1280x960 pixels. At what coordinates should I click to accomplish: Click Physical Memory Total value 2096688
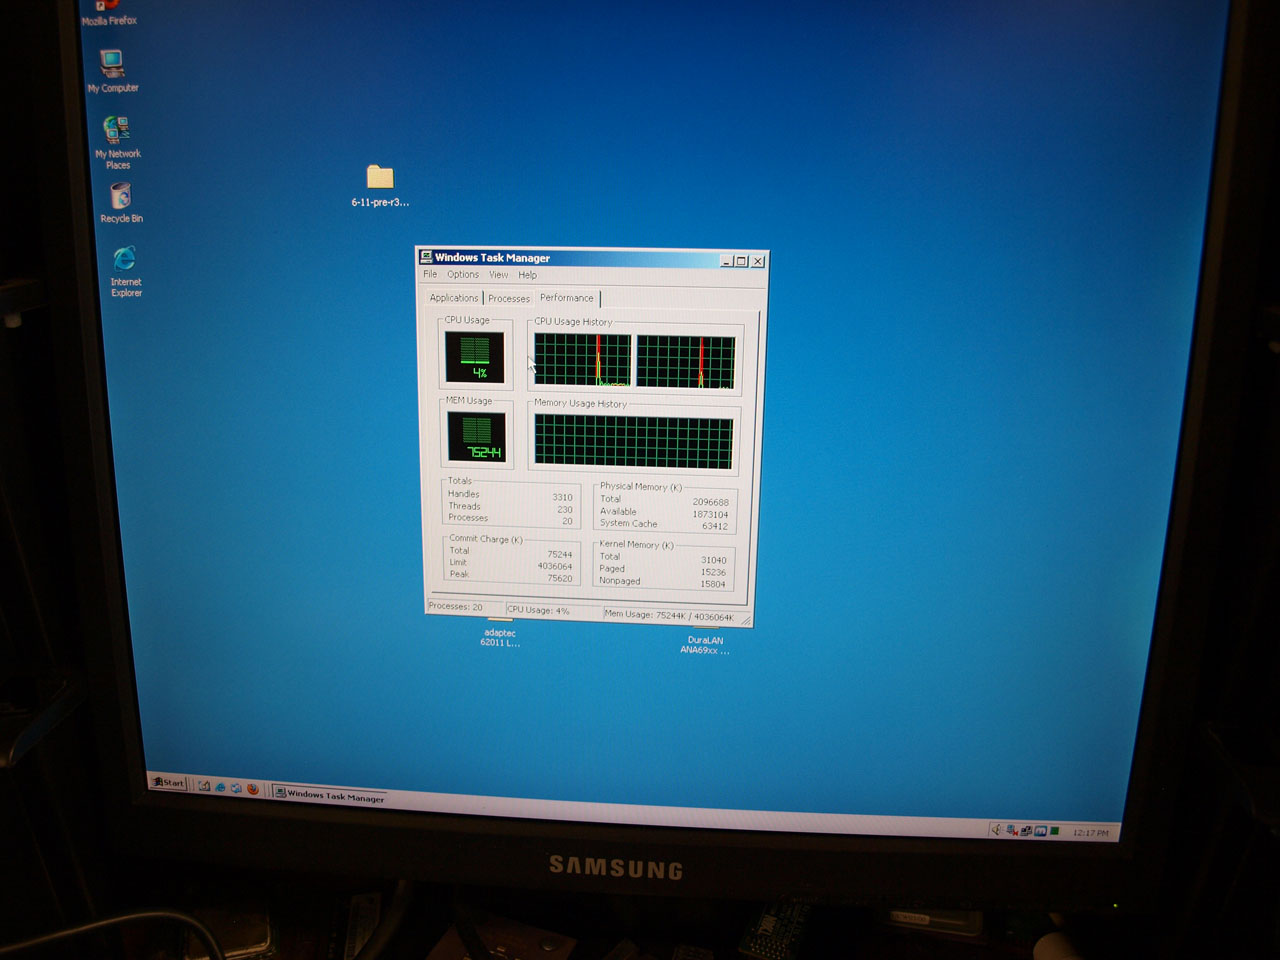click(x=710, y=502)
